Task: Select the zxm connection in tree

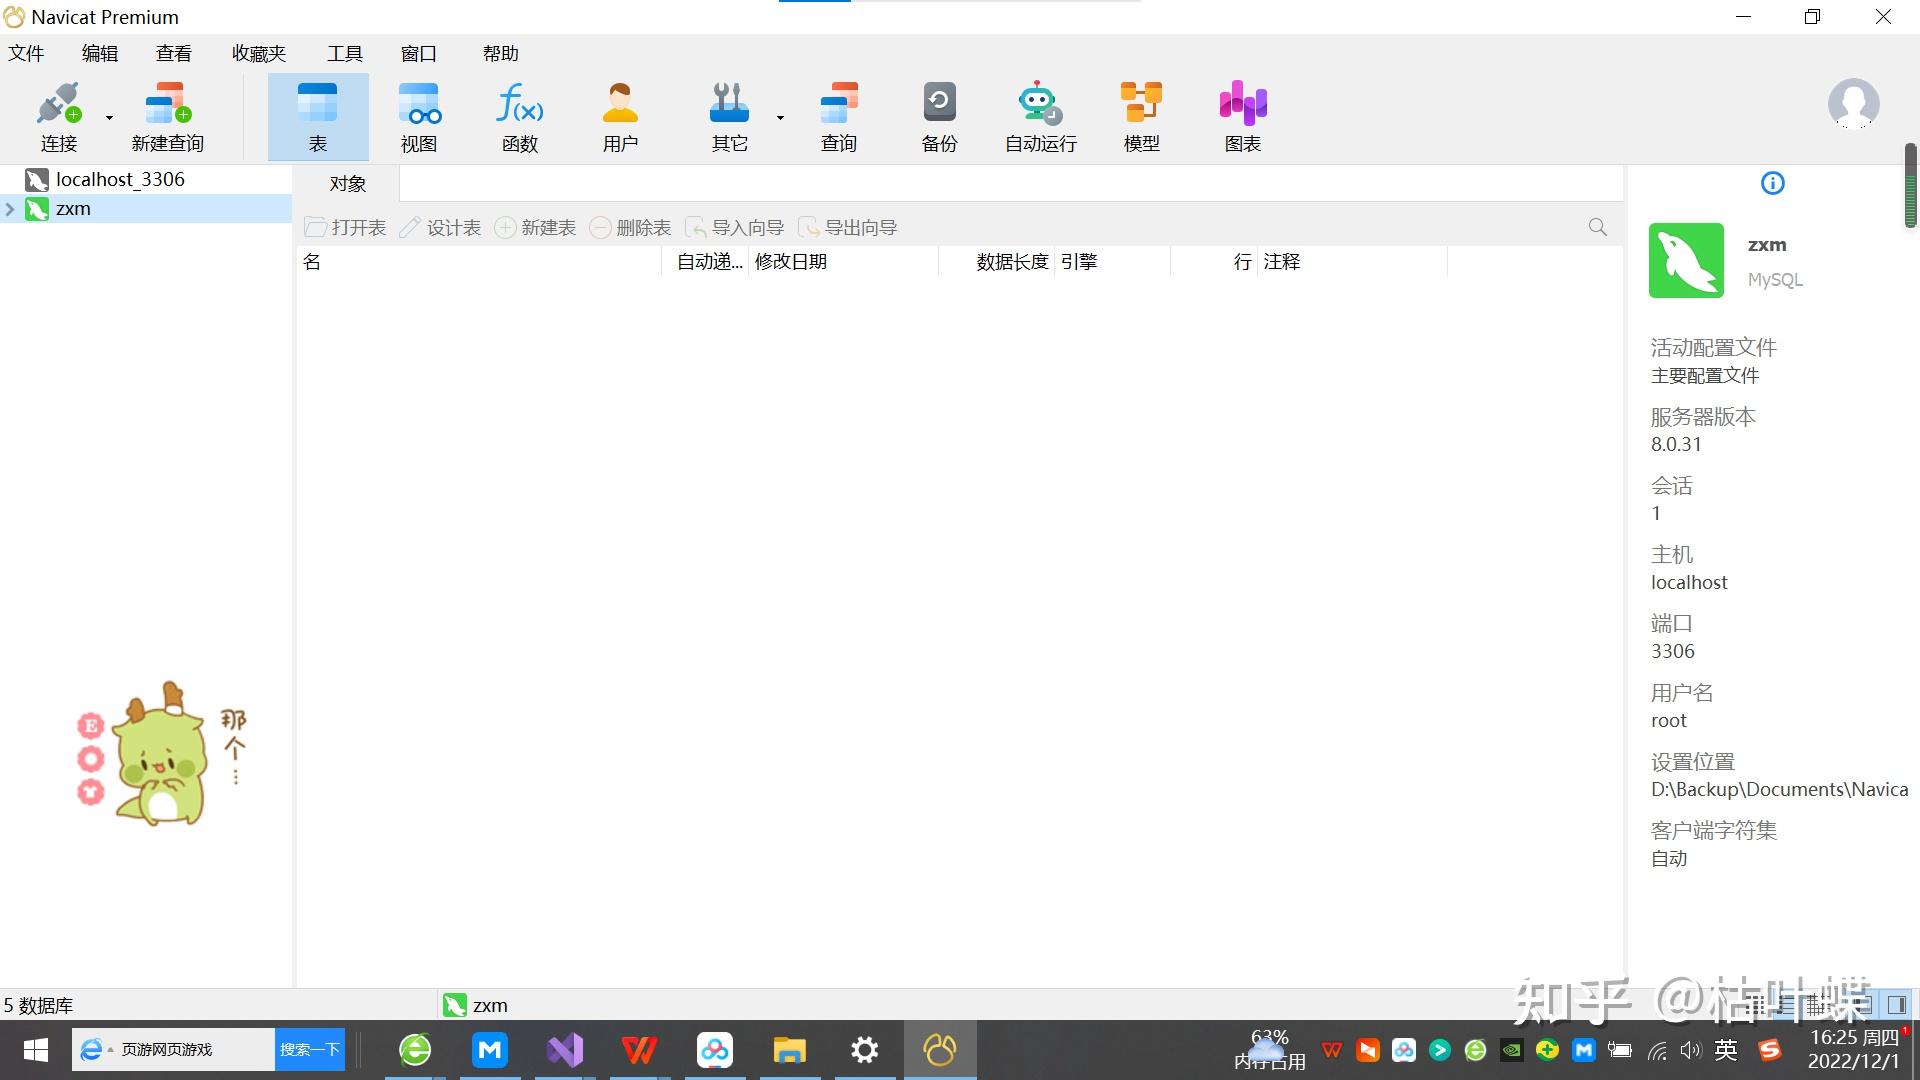Action: pos(146,208)
